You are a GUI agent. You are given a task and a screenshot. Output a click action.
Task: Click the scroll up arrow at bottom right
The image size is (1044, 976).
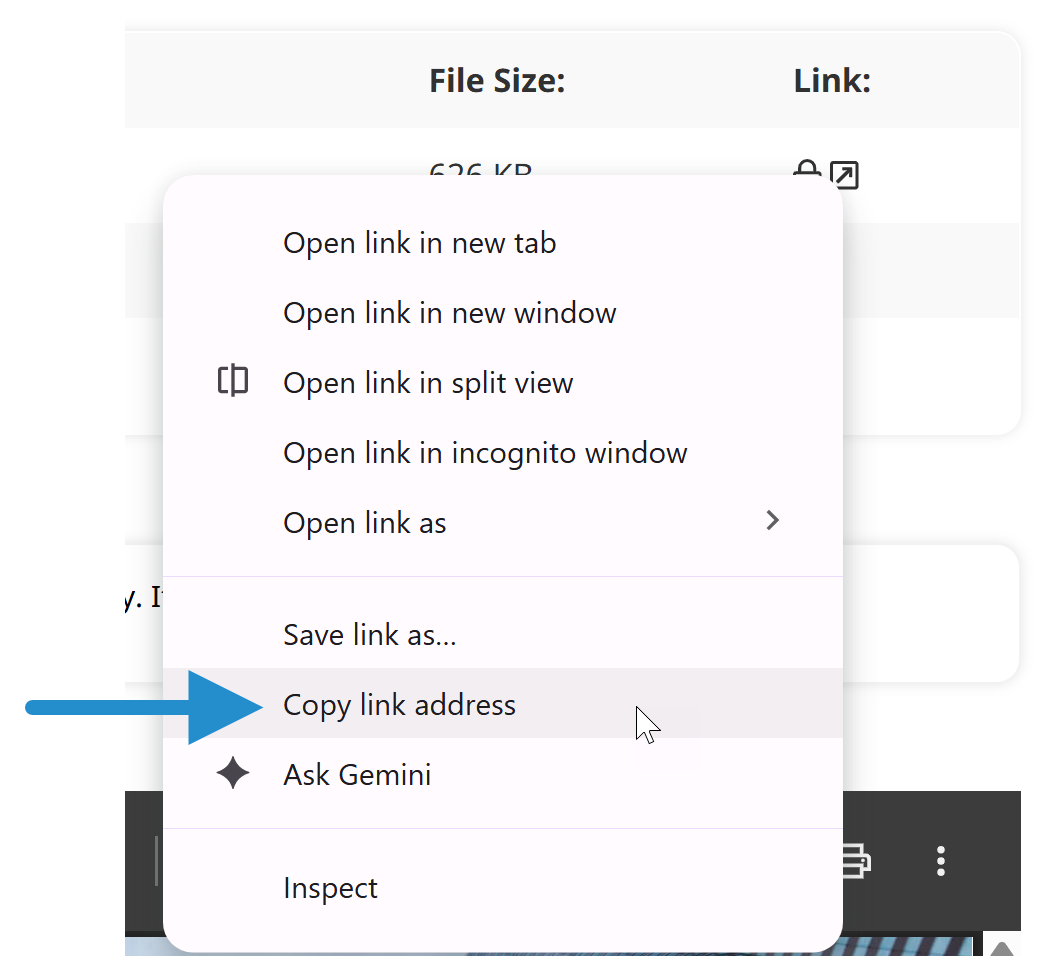(1002, 947)
